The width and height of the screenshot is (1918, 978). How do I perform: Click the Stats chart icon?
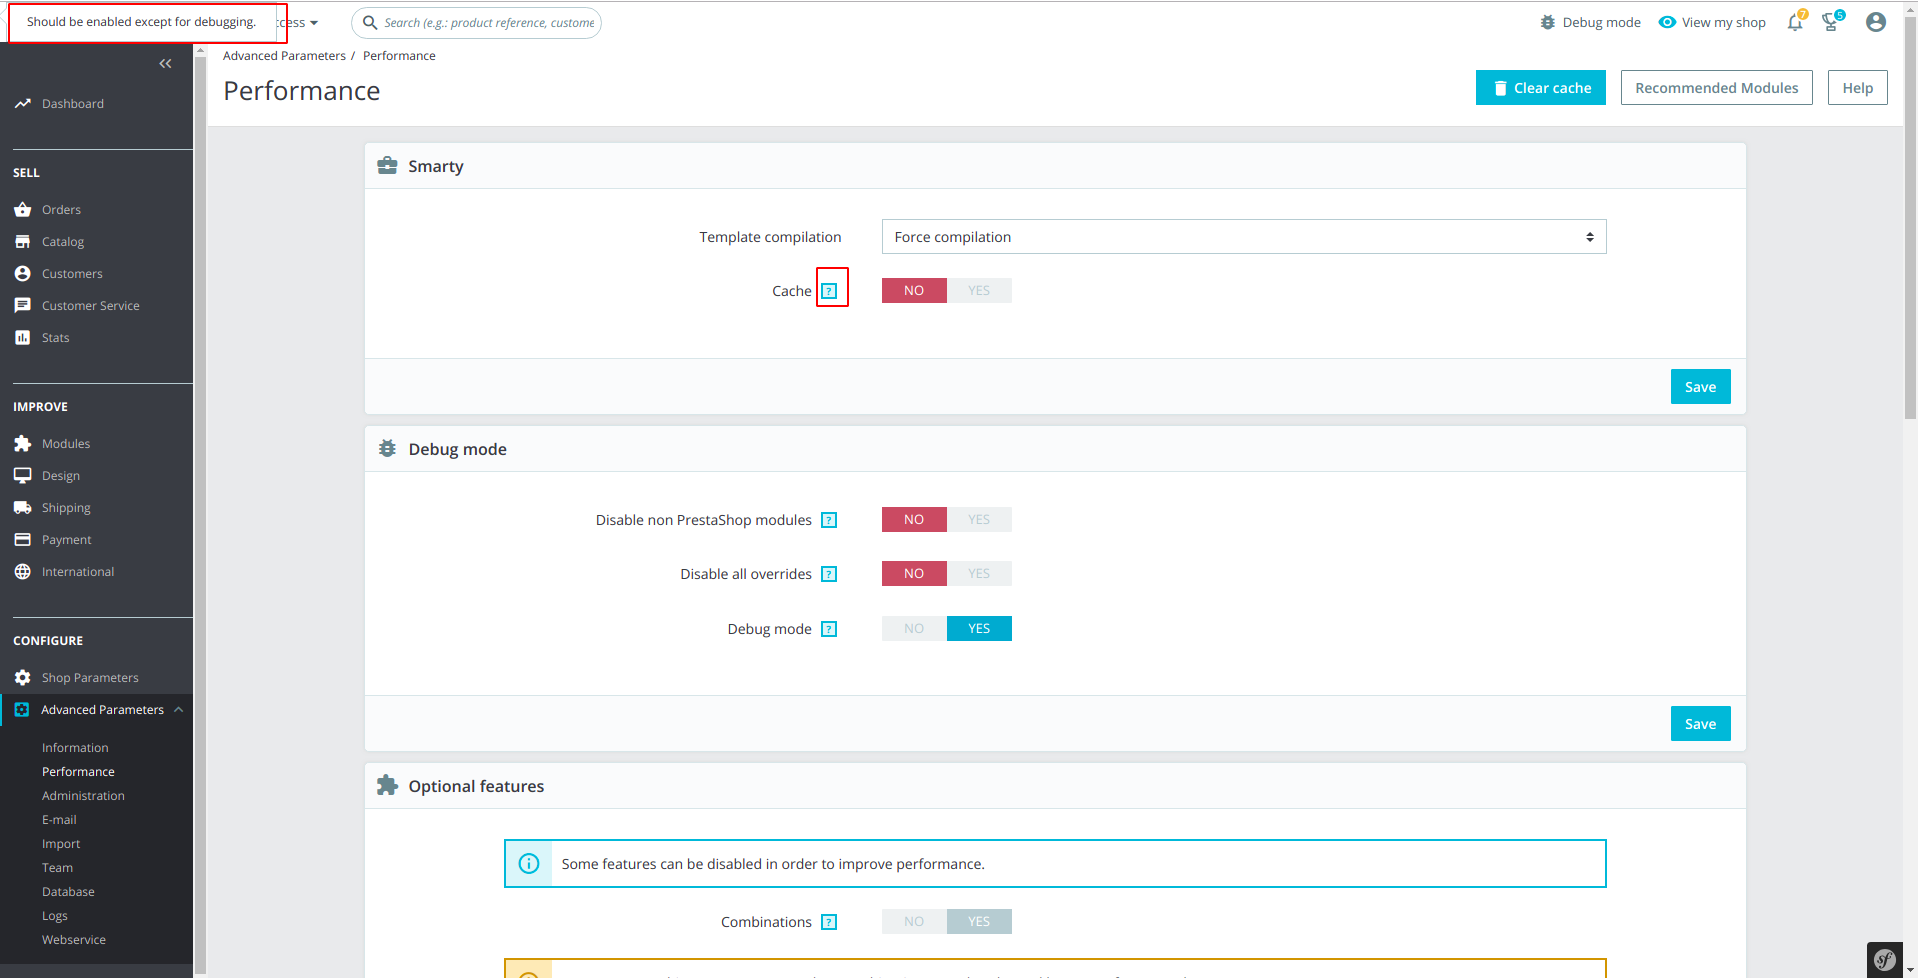tap(22, 338)
